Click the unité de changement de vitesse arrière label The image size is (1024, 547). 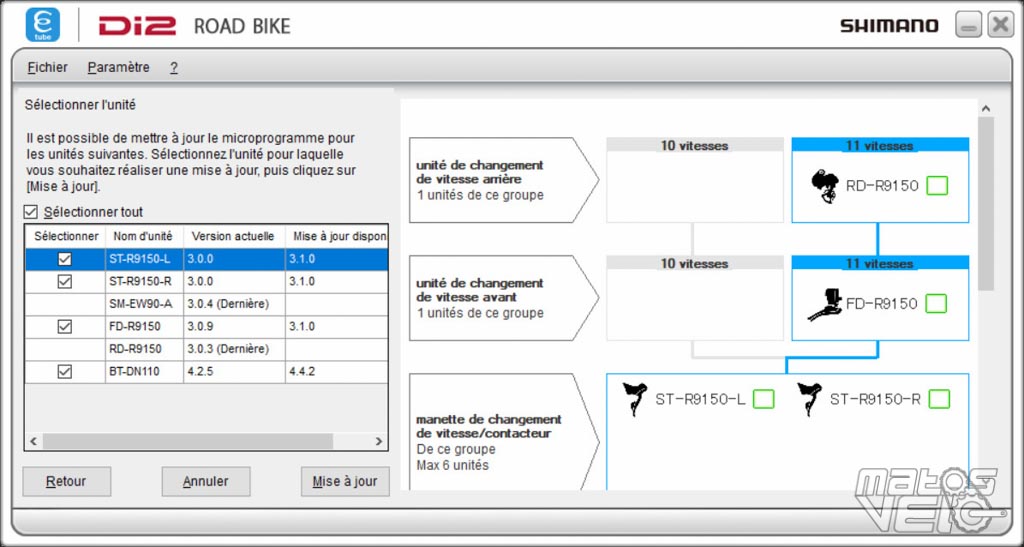tap(481, 172)
